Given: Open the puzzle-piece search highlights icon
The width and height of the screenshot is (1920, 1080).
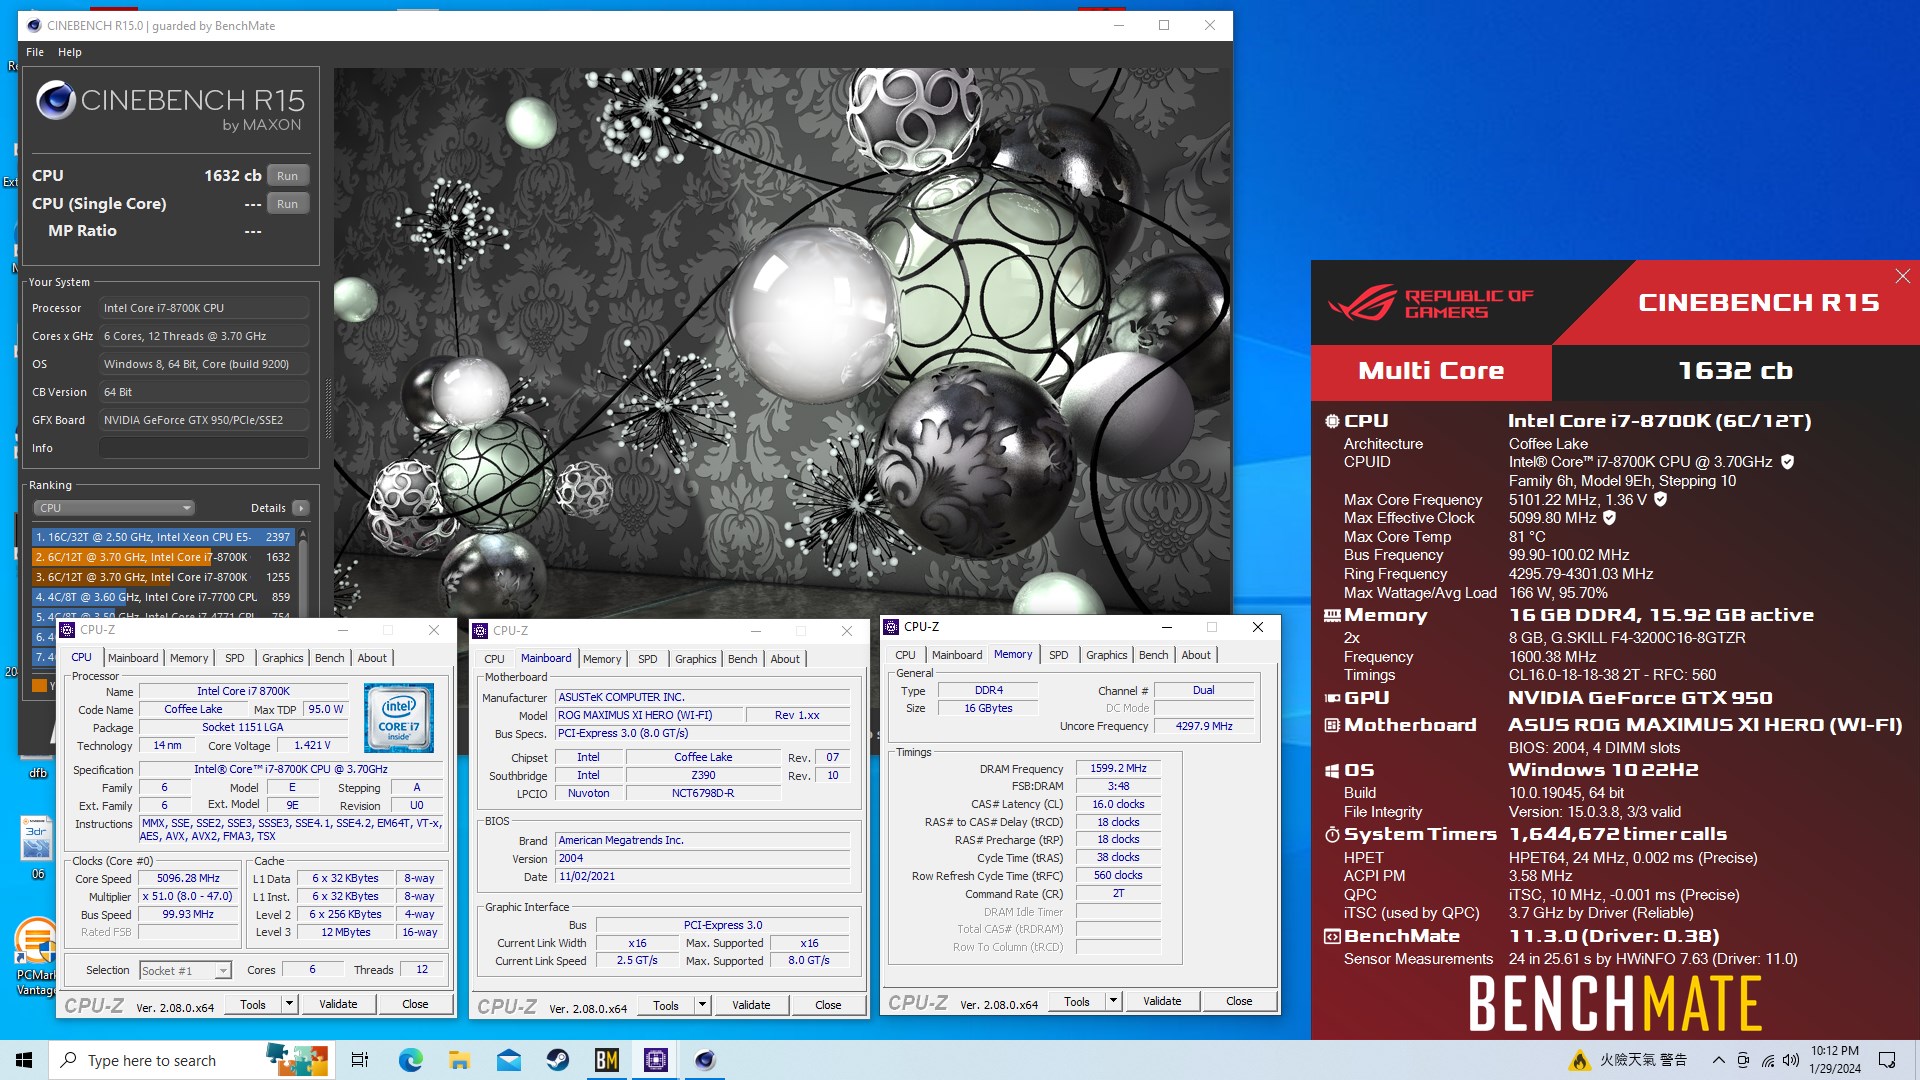Looking at the screenshot, I should coord(297,1060).
